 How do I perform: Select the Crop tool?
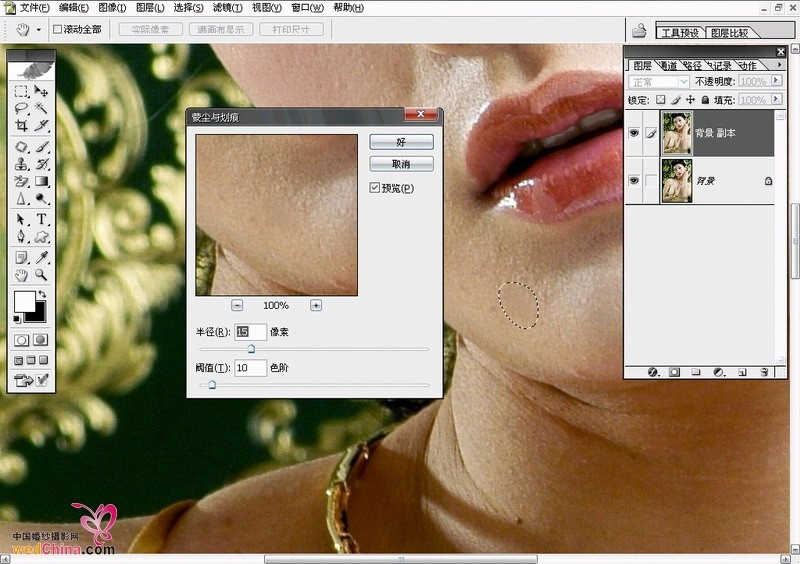tap(21, 125)
